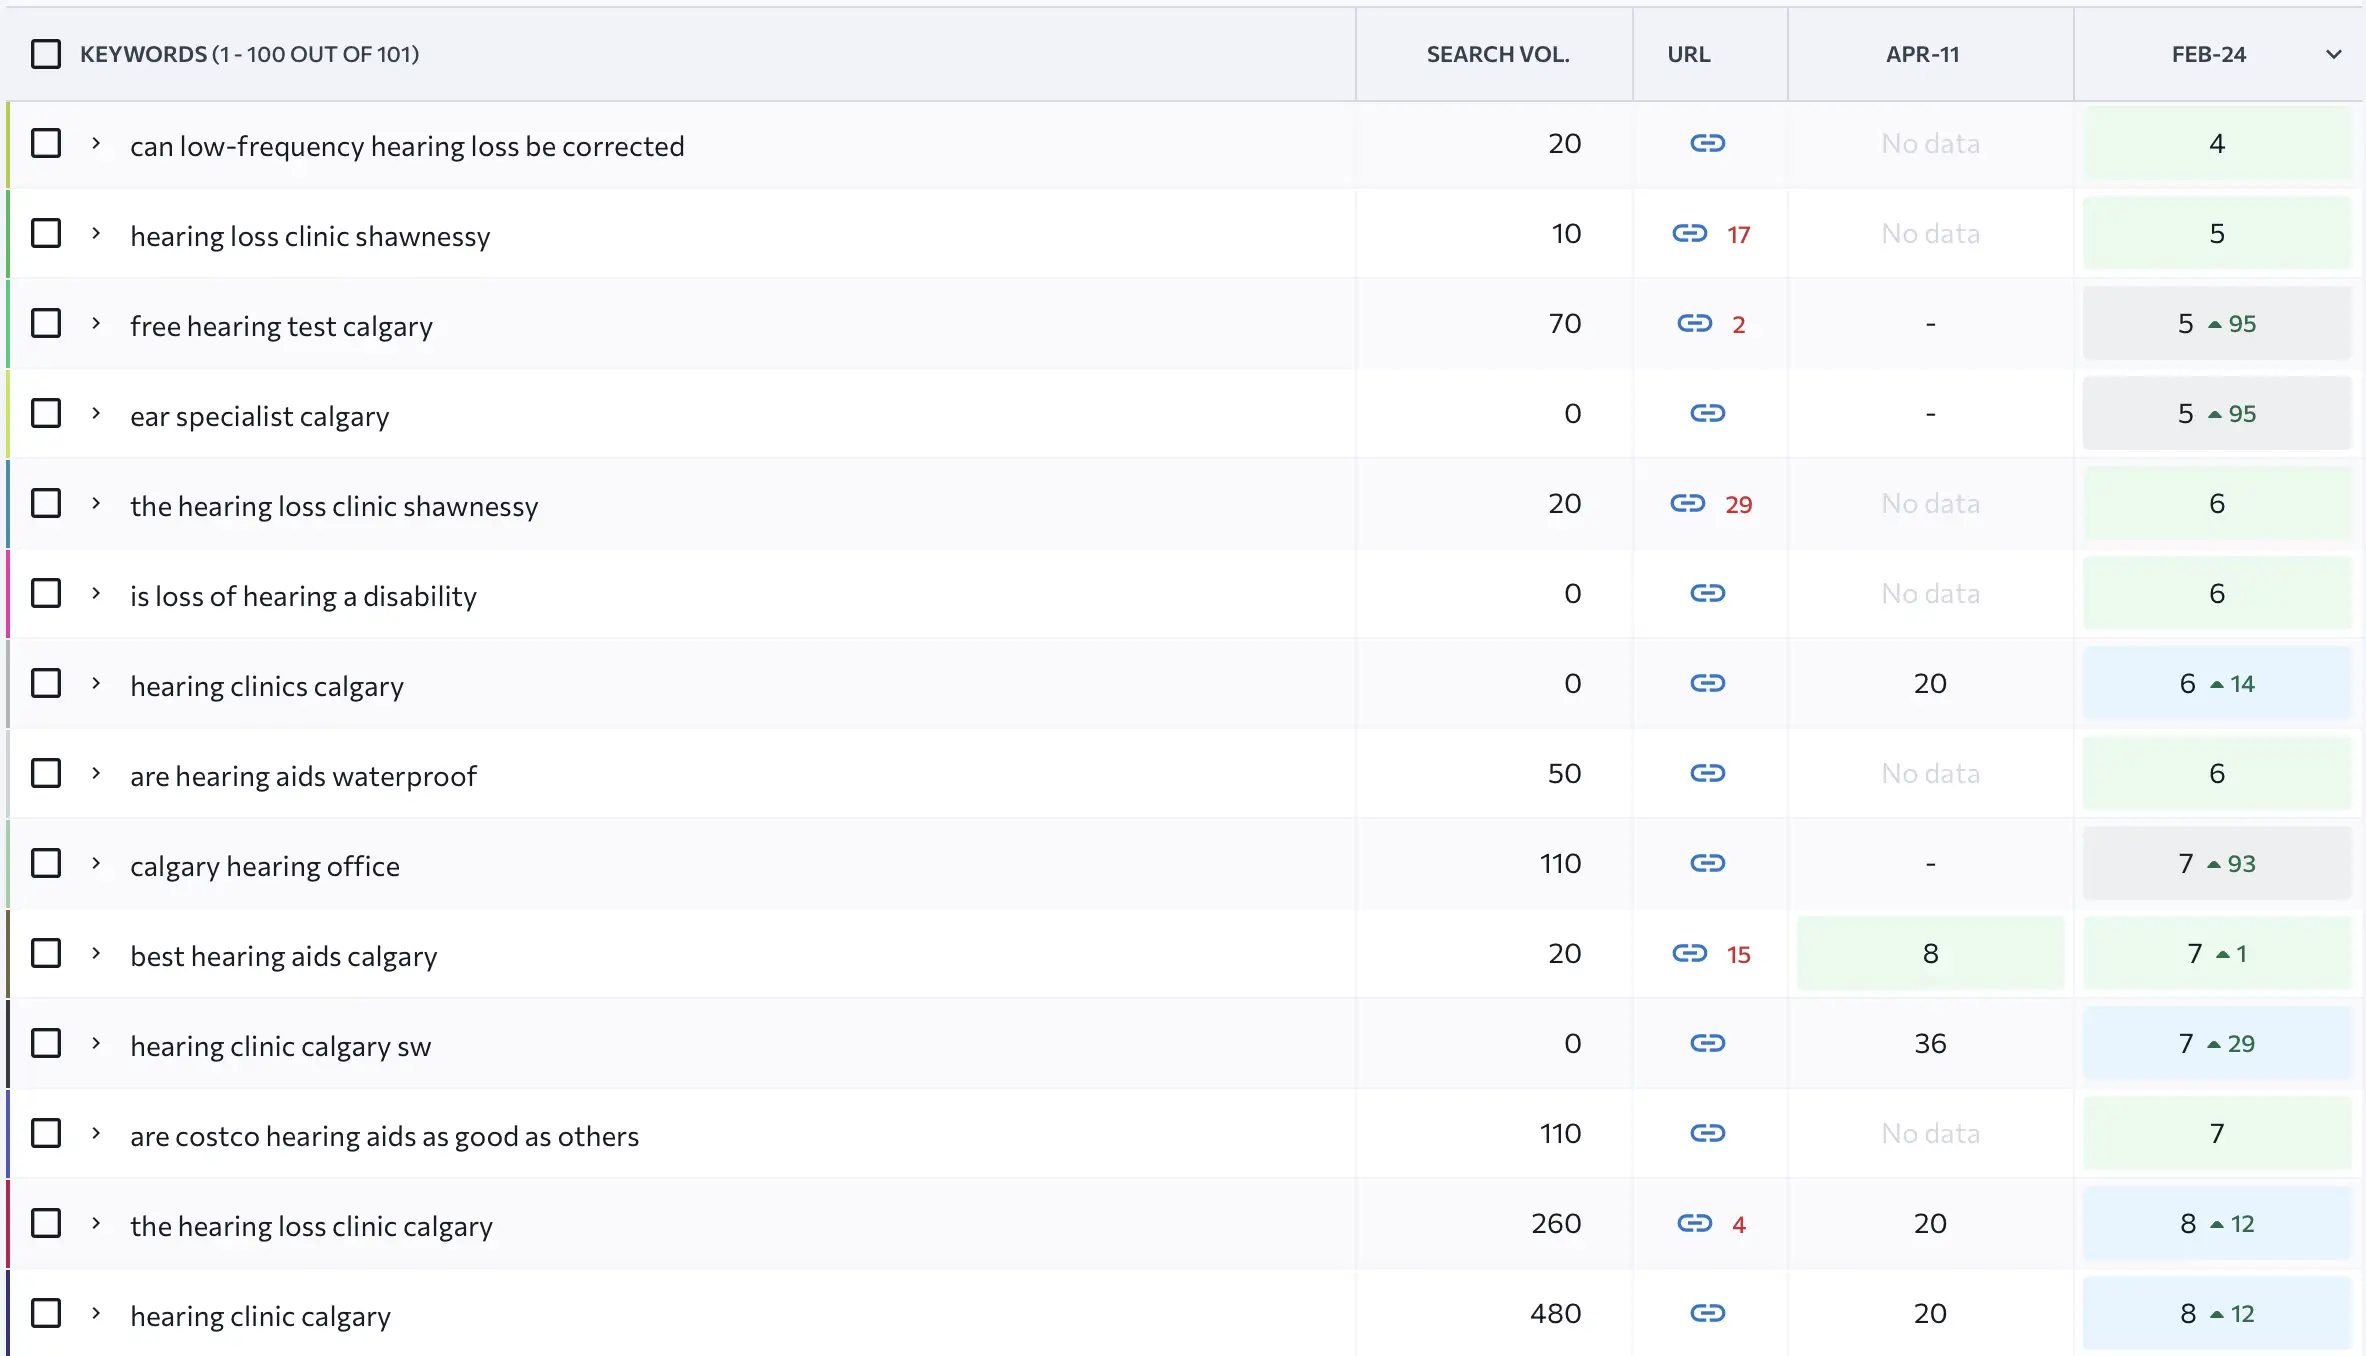Open URL link for 'the hearing loss clinic calgary'
The width and height of the screenshot is (2366, 1356).
1694,1224
